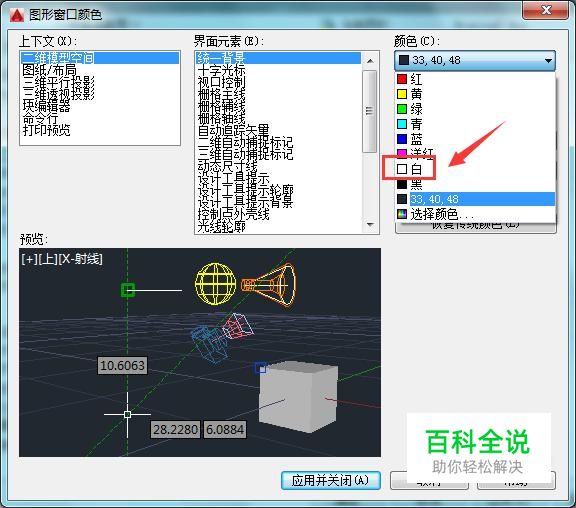This screenshot has width=576, height=508.
Task: Select 二维模型空间 in context list
Action: click(100, 58)
